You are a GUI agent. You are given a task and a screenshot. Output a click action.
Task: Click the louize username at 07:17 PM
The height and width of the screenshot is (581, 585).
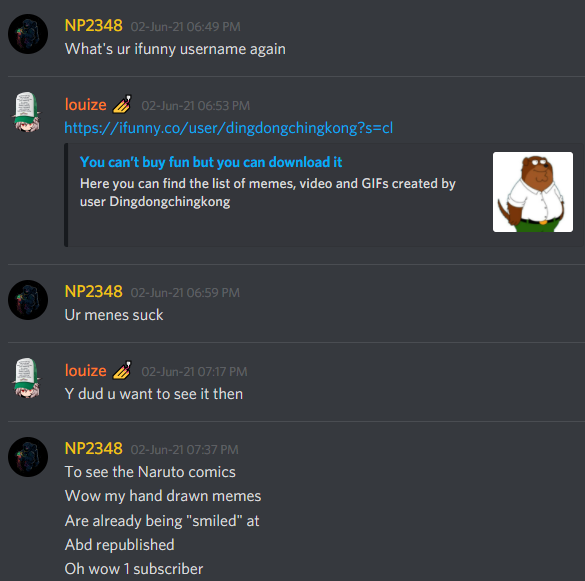(x=85, y=371)
